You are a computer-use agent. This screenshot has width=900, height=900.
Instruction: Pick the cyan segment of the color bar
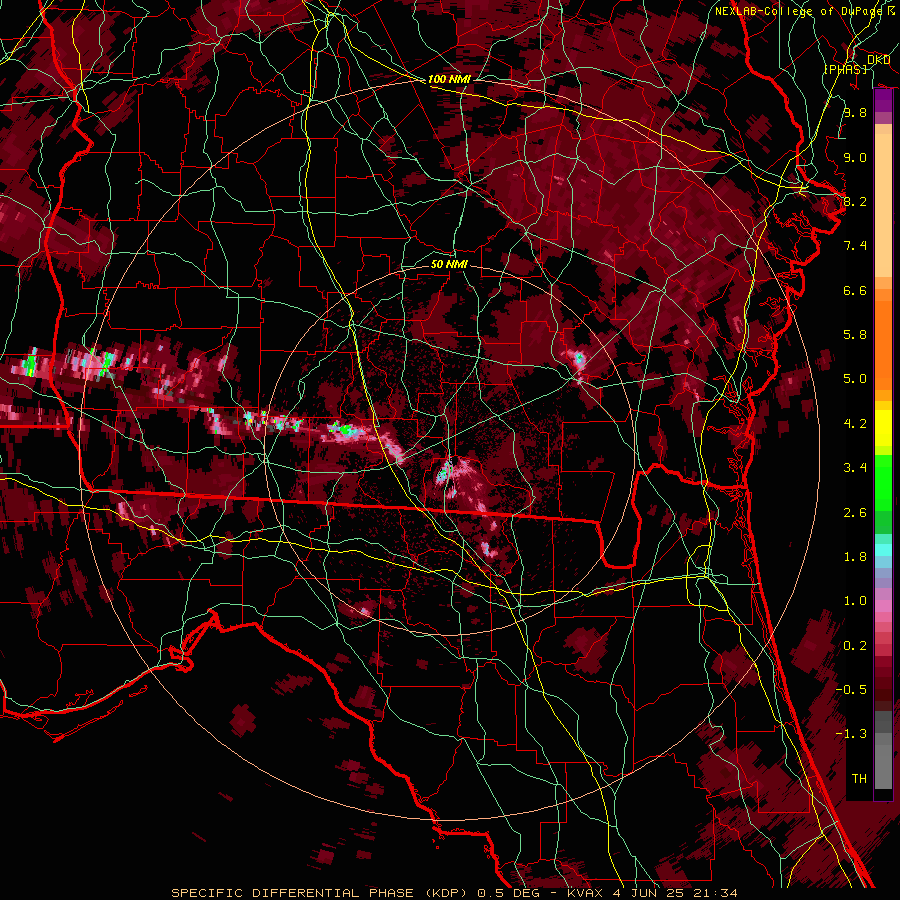pyautogui.click(x=883, y=550)
